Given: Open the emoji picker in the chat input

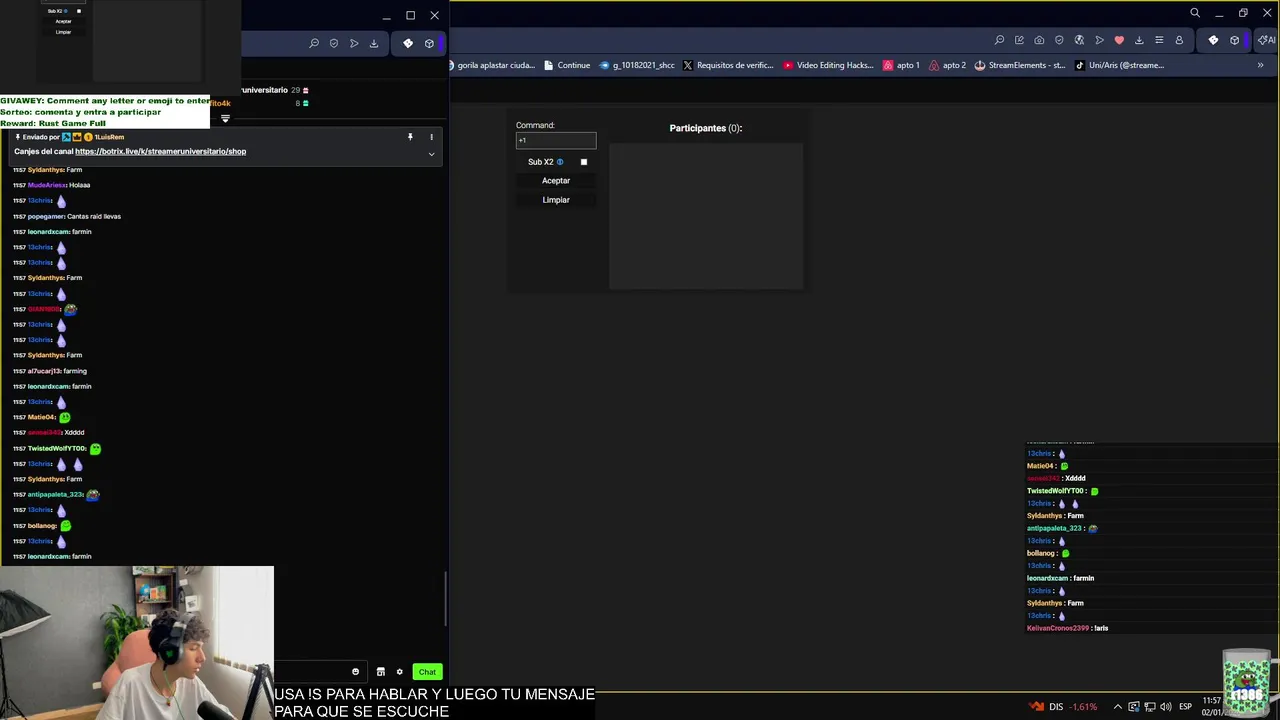Looking at the screenshot, I should coord(355,672).
